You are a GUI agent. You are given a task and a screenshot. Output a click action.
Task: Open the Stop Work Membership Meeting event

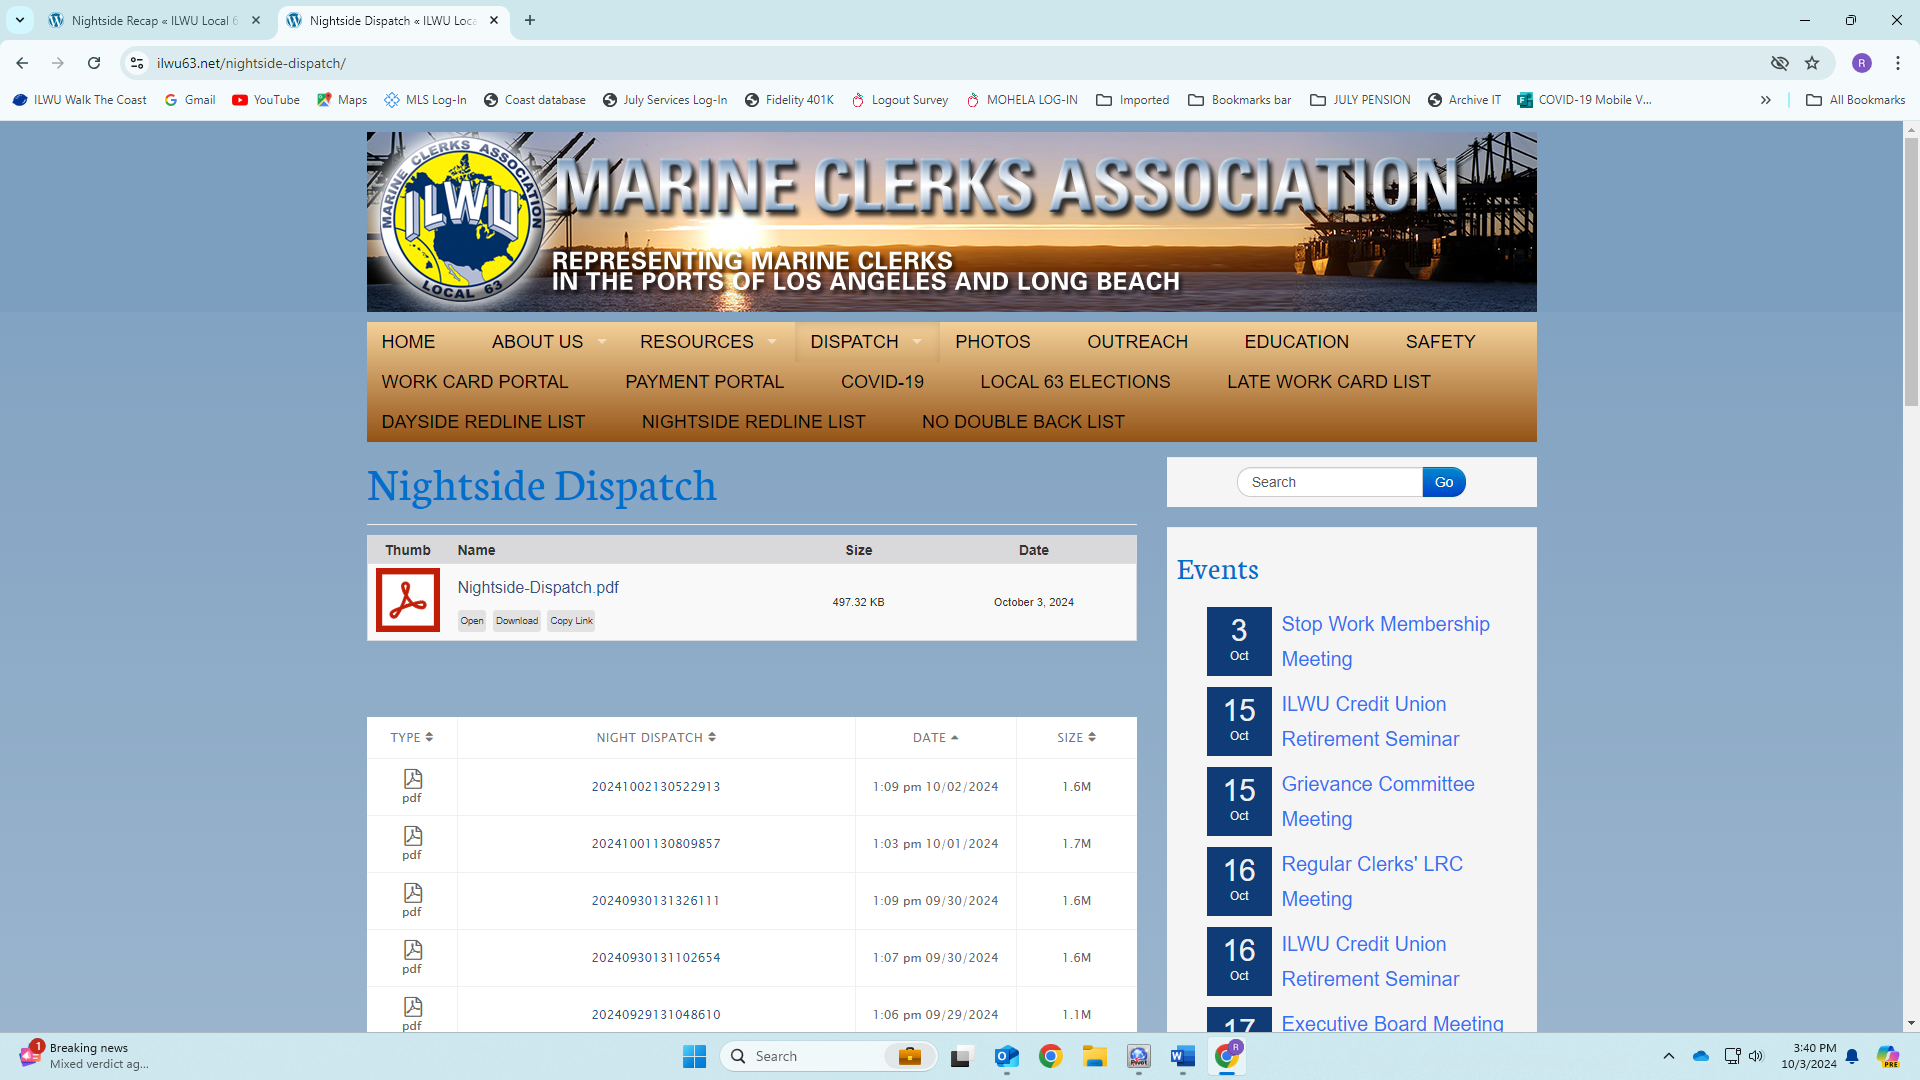pos(1385,641)
